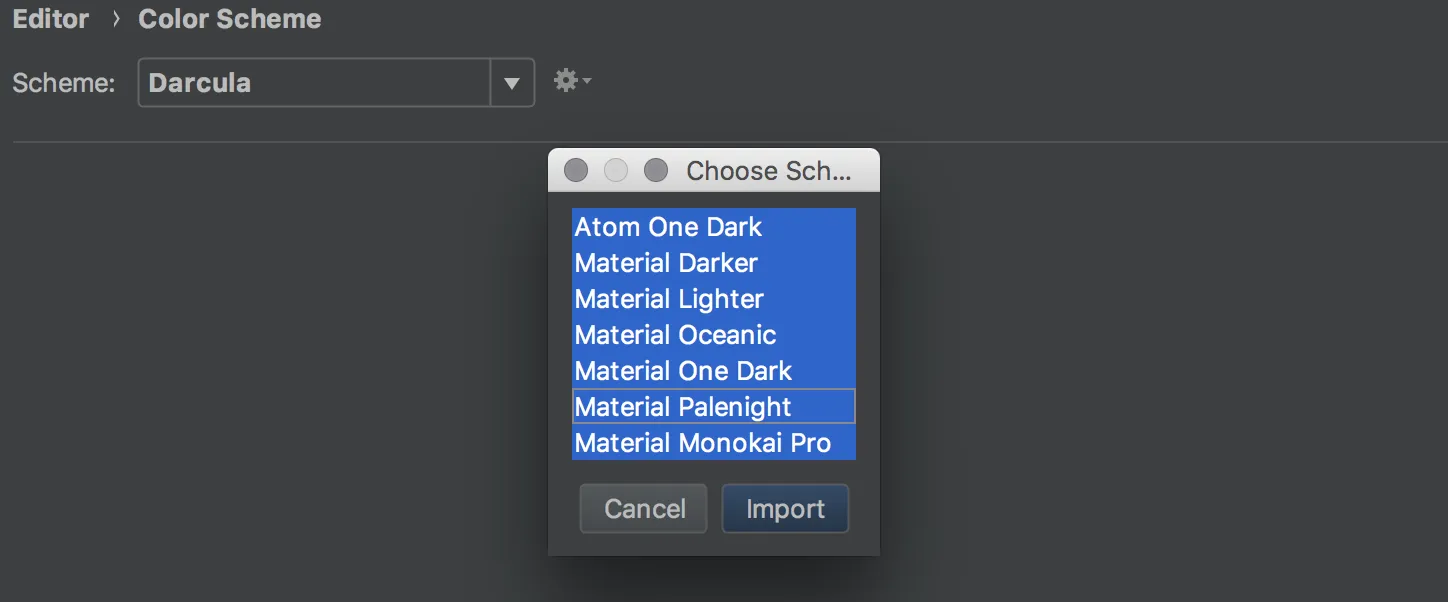Open the Scheme dropdown arrow

(512, 83)
